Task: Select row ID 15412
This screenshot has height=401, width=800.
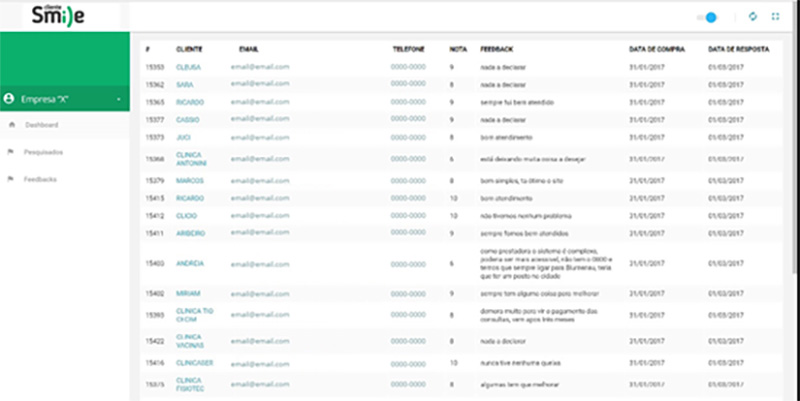Action: [155, 216]
